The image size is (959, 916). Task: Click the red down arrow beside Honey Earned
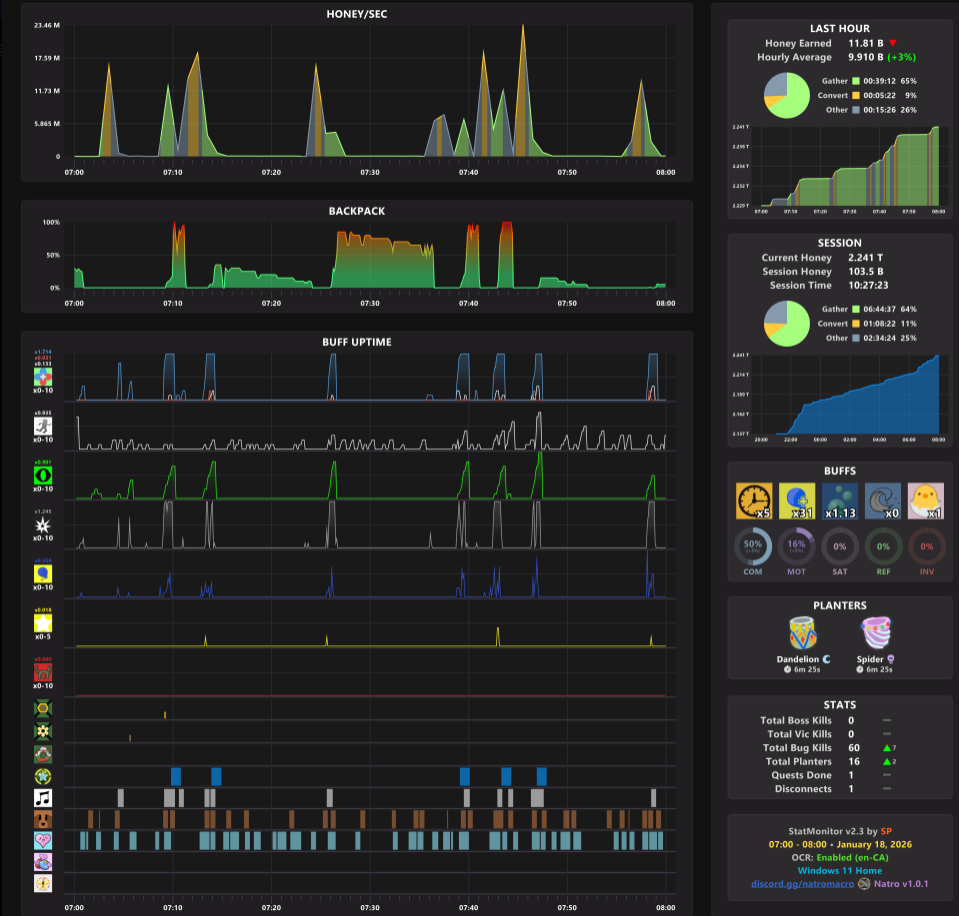point(893,43)
